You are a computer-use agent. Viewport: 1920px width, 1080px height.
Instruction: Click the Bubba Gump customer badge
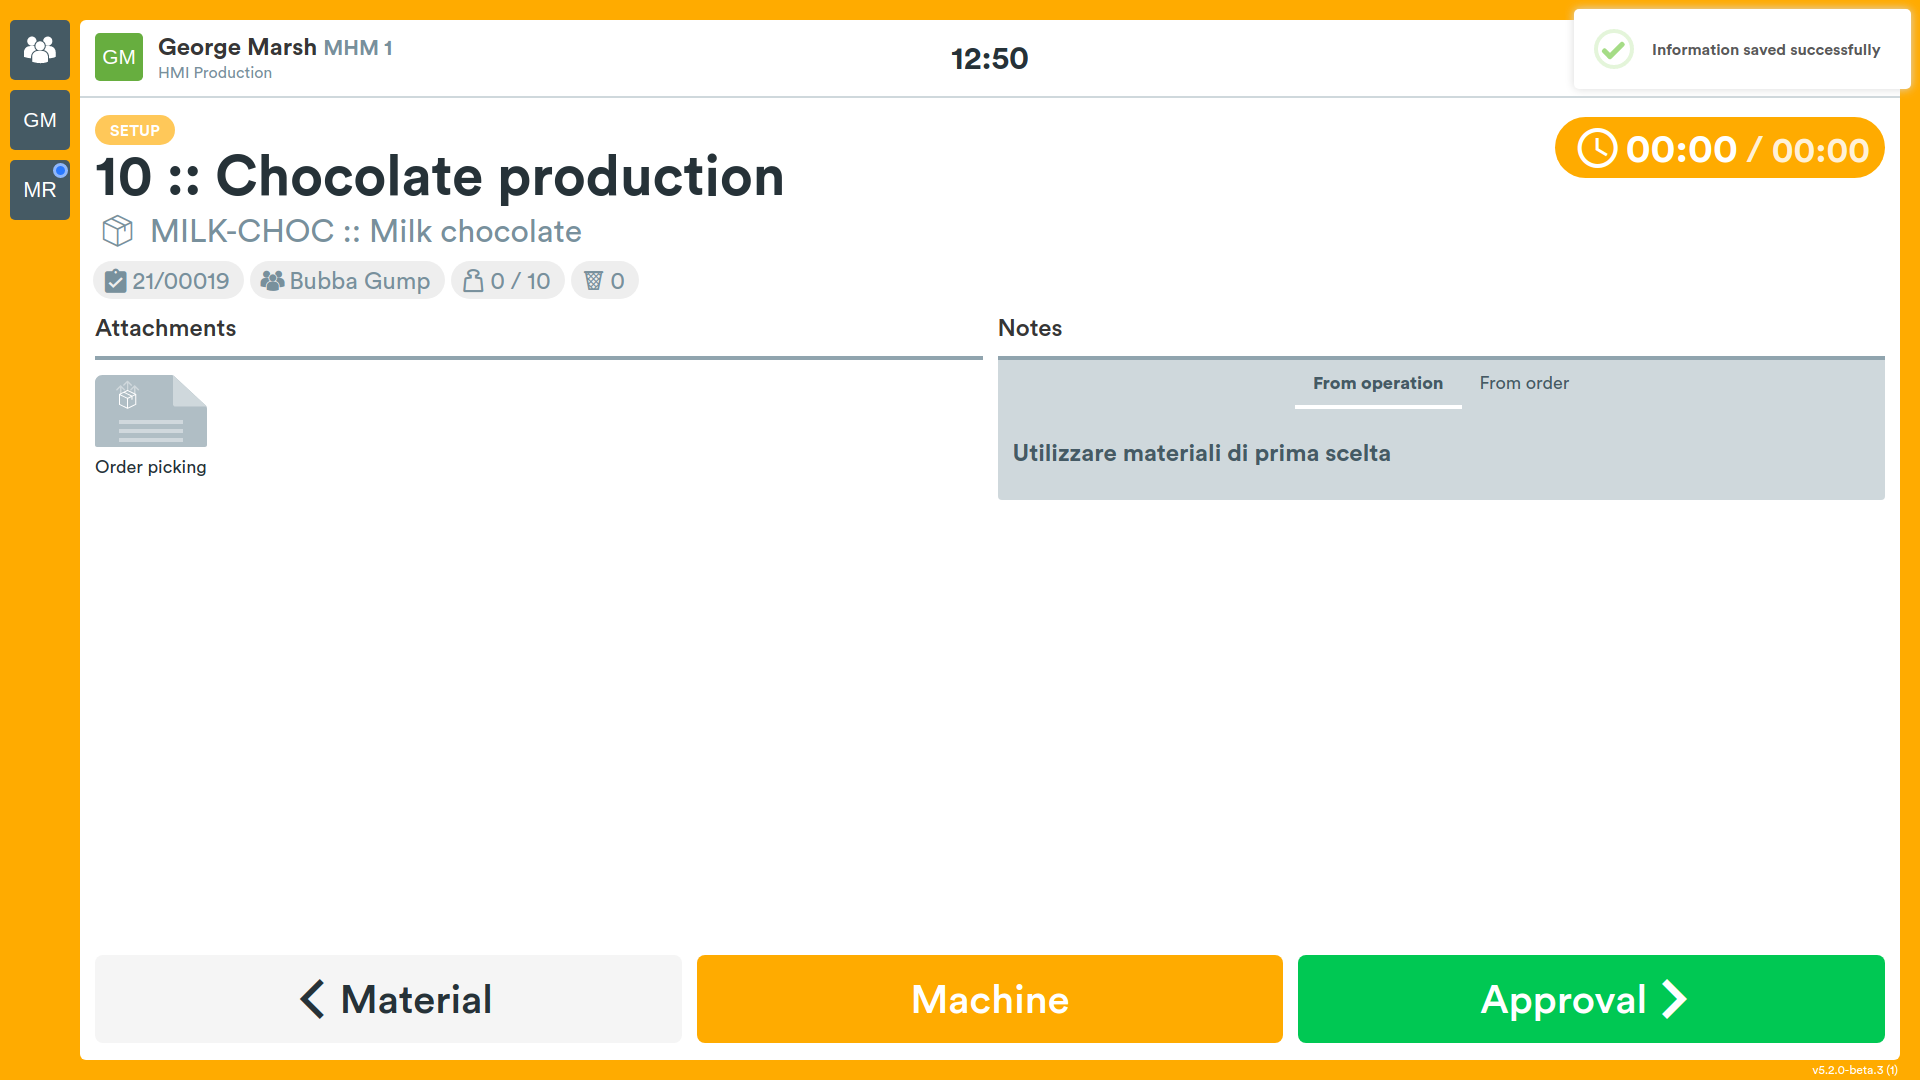(x=346, y=281)
